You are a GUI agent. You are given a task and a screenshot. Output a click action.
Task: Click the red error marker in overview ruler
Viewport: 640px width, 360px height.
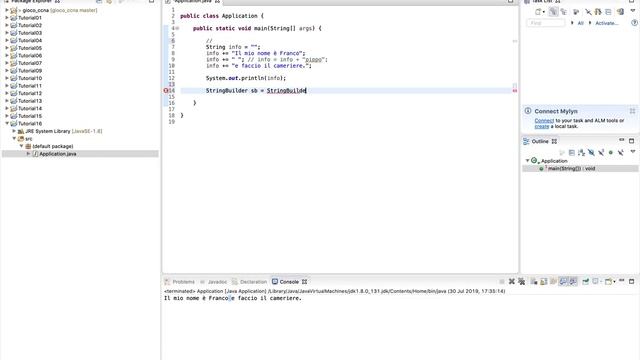tap(515, 91)
